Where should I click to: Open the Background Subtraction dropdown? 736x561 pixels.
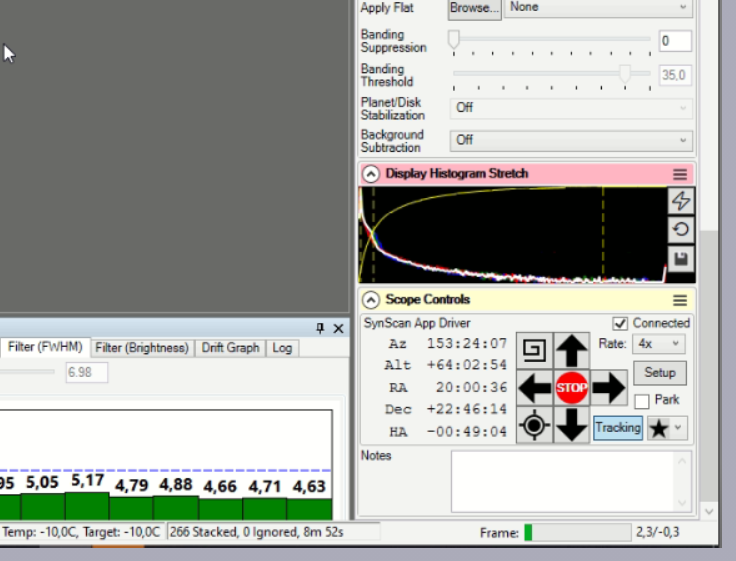(571, 140)
